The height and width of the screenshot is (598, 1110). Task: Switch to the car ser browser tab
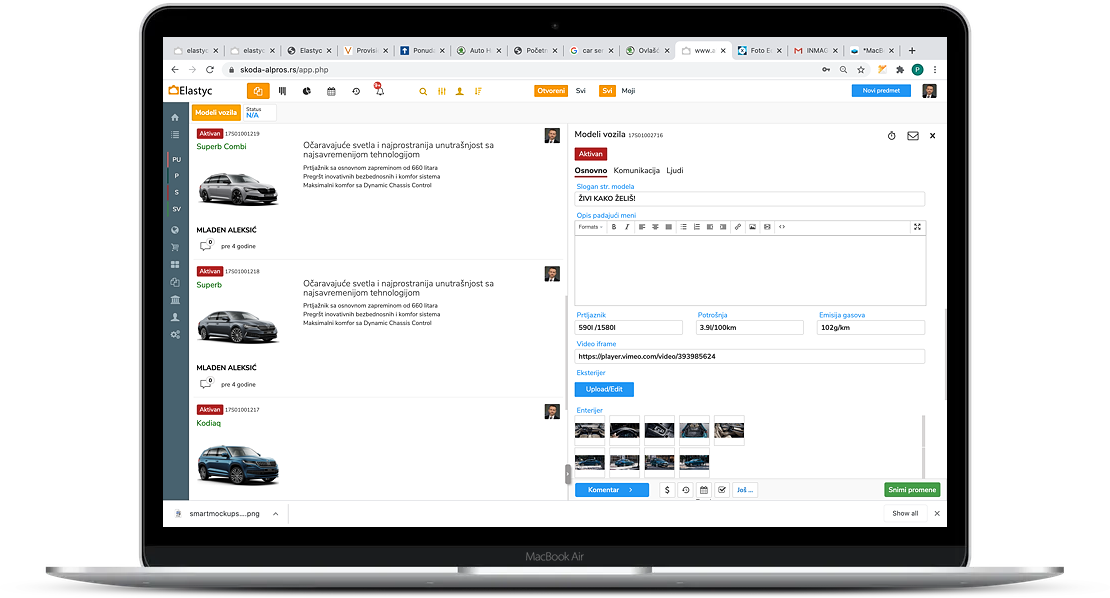click(592, 50)
